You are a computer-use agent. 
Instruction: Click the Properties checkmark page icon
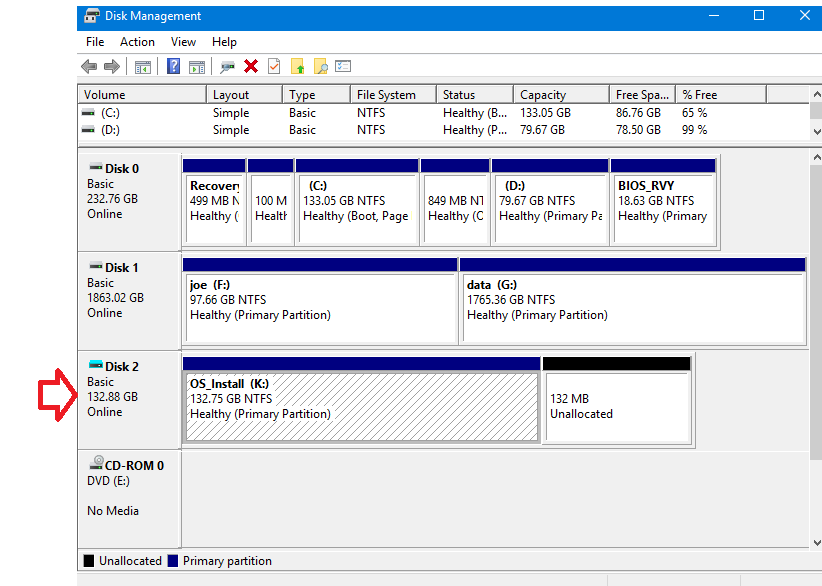274,67
